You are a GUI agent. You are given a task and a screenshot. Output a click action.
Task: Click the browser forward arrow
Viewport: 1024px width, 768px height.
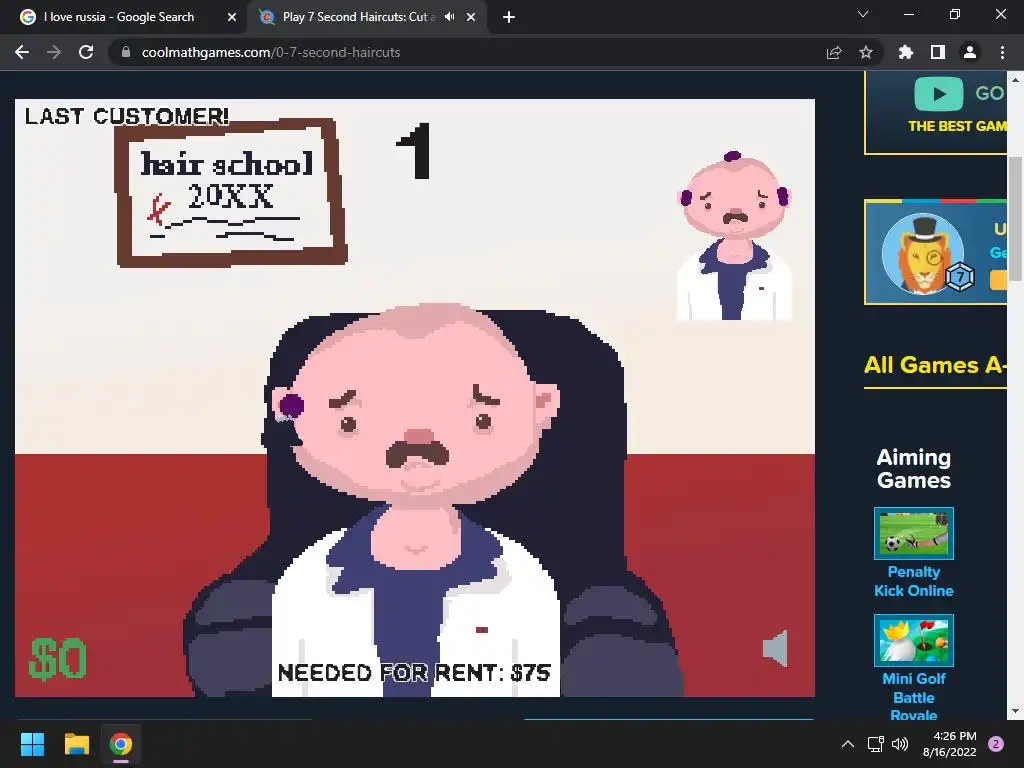(54, 52)
